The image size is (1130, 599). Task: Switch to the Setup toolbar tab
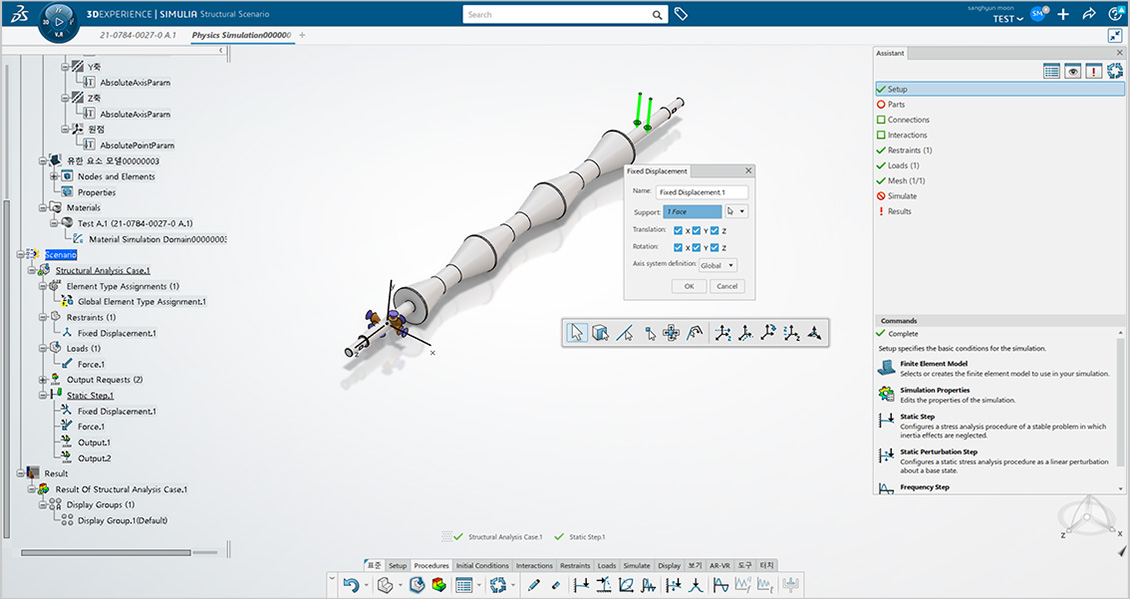(397, 566)
